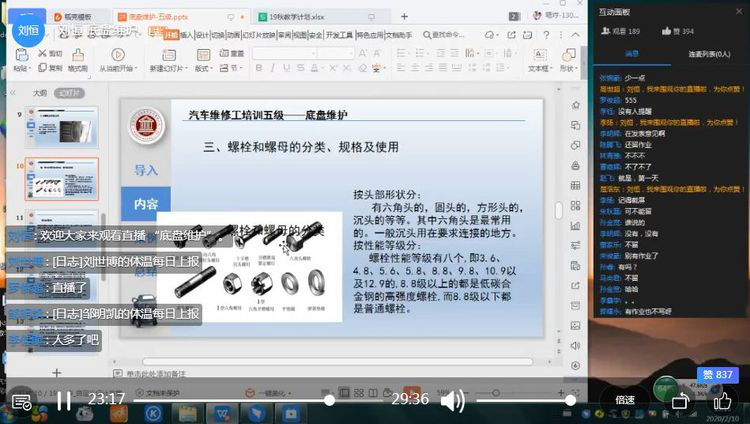750x424 pixels.
Task: Add a slide with plus button
Action: click(x=56, y=372)
